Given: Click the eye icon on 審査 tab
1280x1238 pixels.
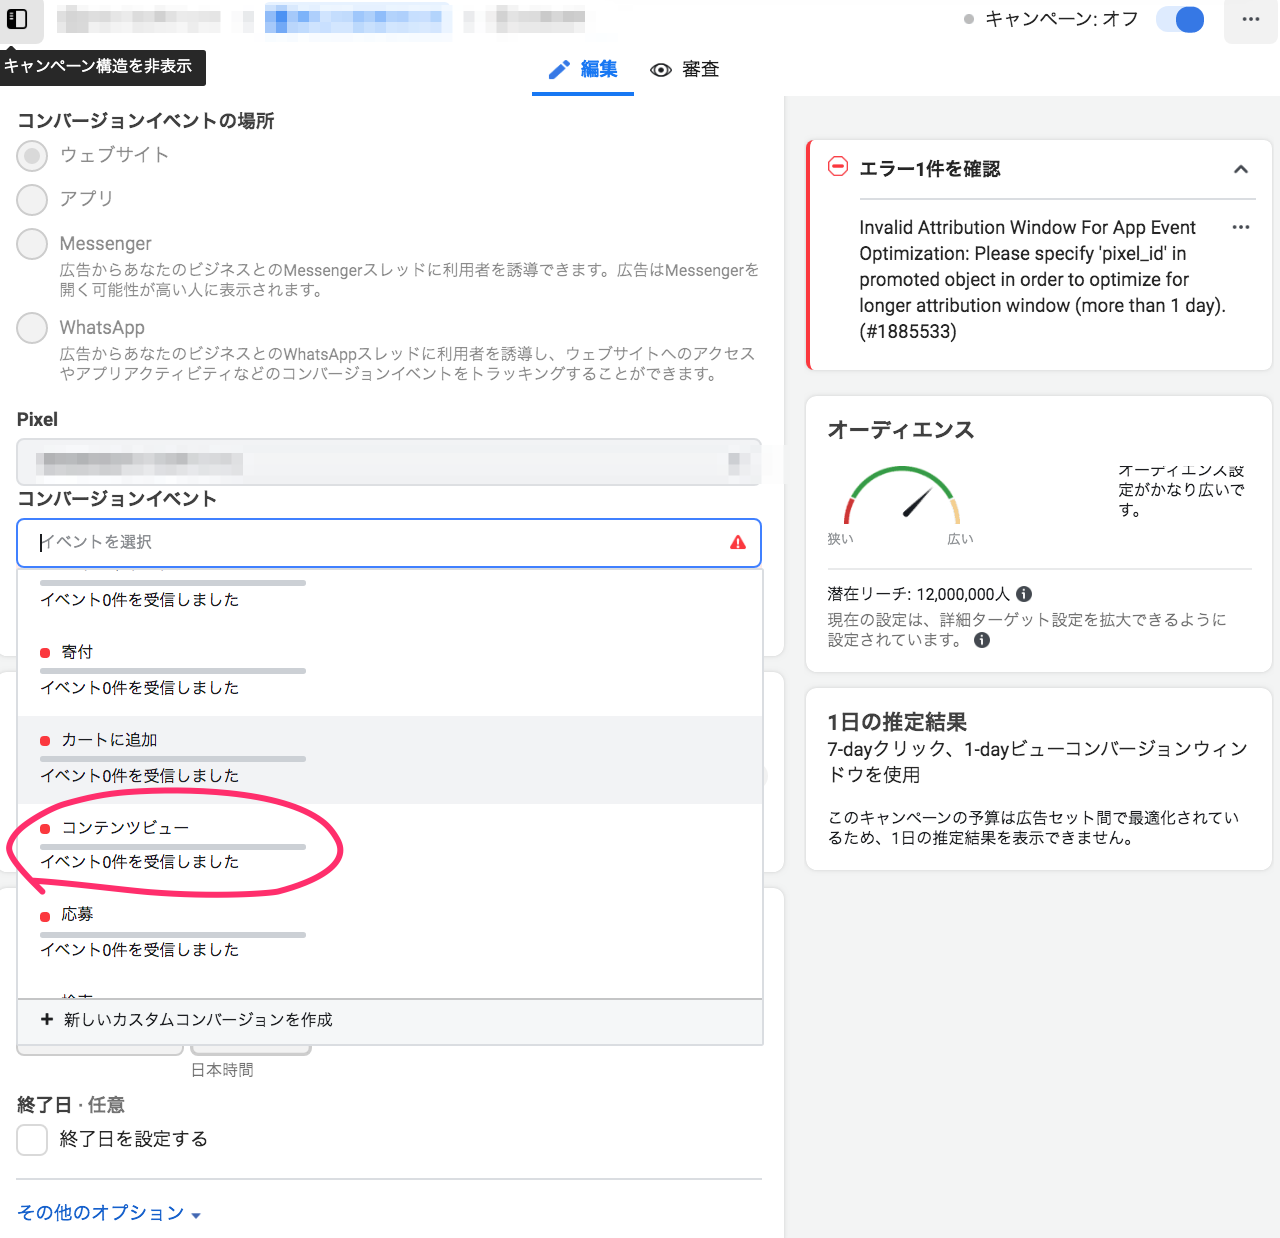Looking at the screenshot, I should 660,70.
